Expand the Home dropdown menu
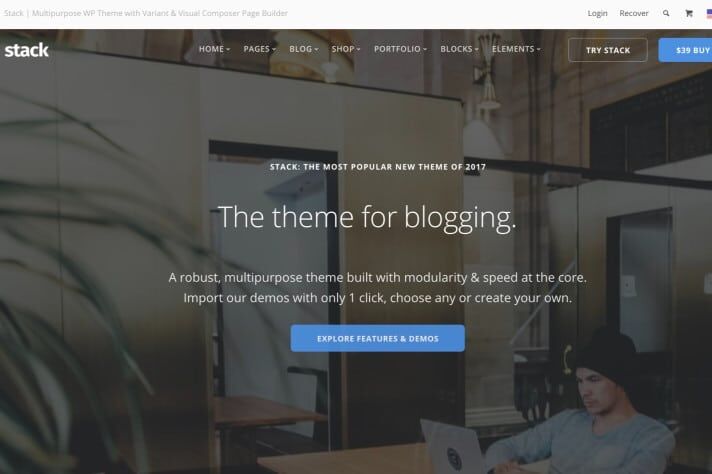 coord(214,49)
